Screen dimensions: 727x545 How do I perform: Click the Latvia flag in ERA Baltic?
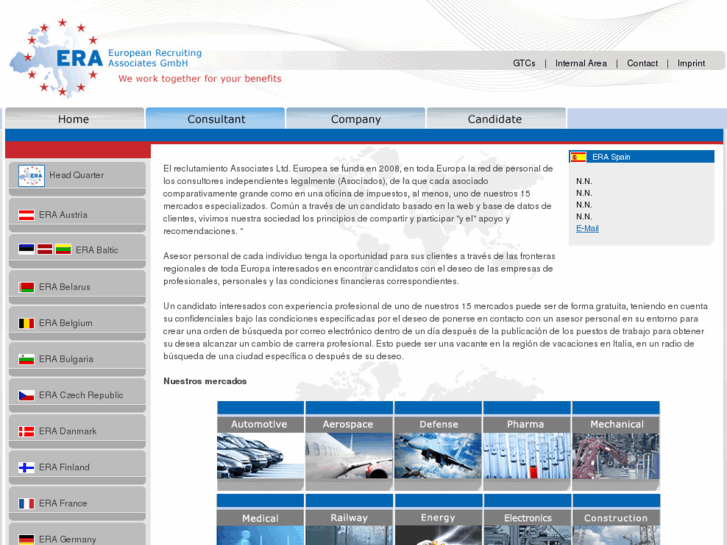pyautogui.click(x=45, y=250)
